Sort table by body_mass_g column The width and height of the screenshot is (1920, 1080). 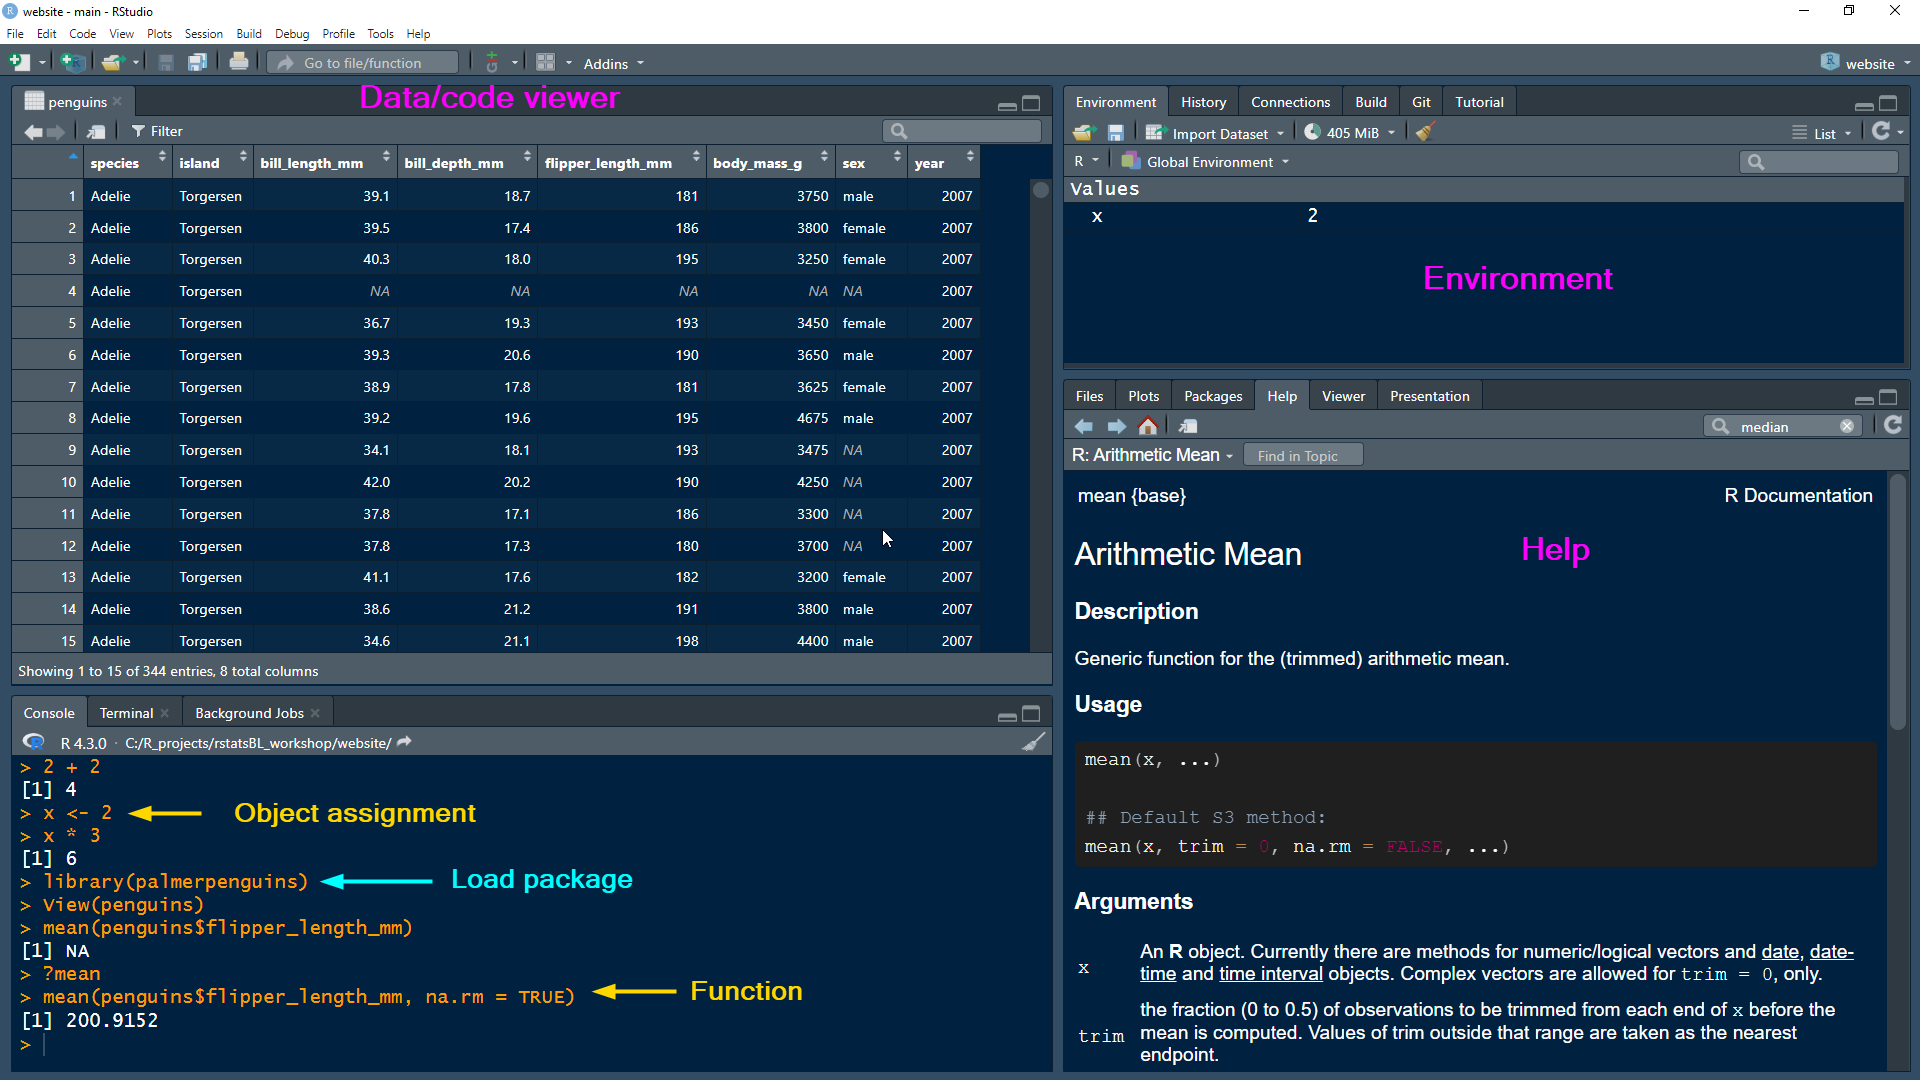coord(757,163)
